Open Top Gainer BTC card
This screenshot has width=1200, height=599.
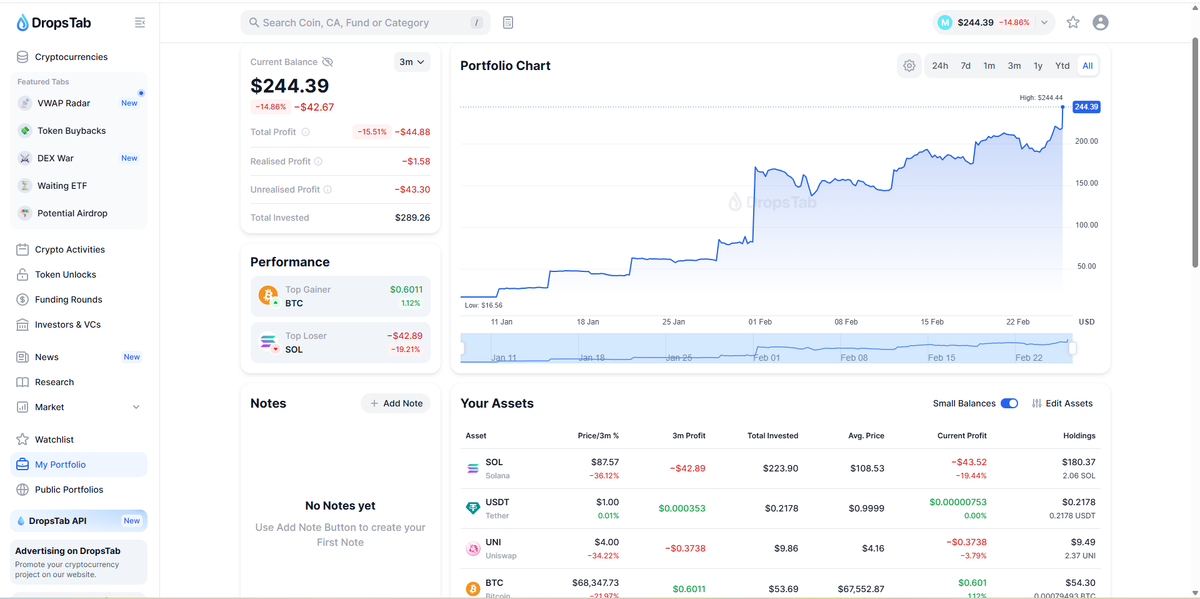(340, 296)
